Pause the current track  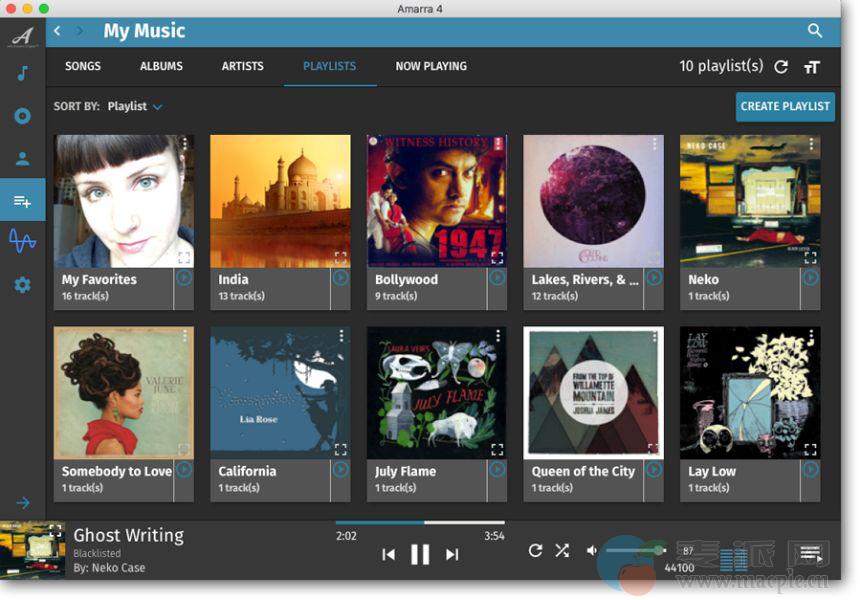coord(420,554)
